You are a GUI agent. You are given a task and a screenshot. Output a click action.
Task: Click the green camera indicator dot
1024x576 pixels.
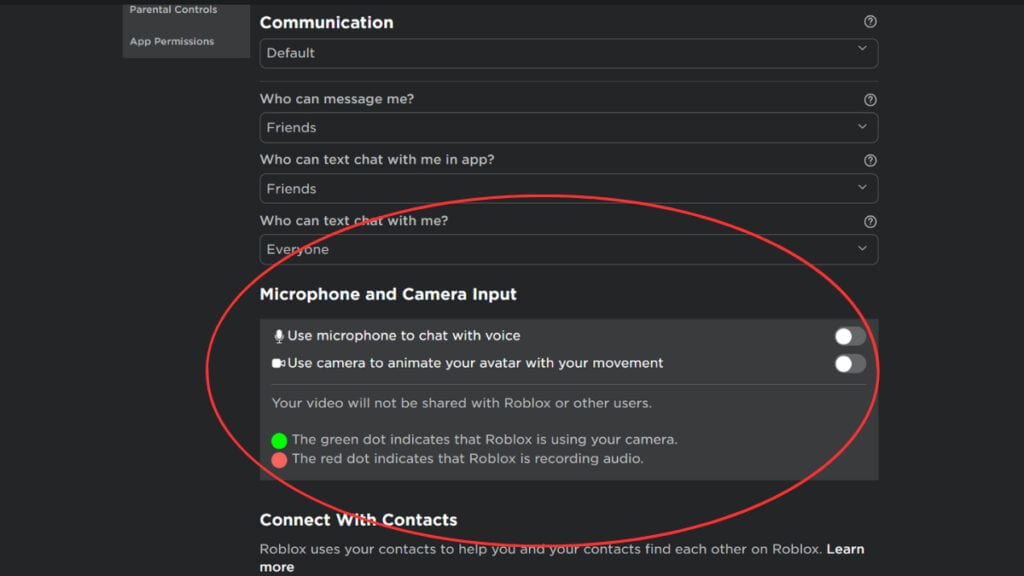coord(280,439)
